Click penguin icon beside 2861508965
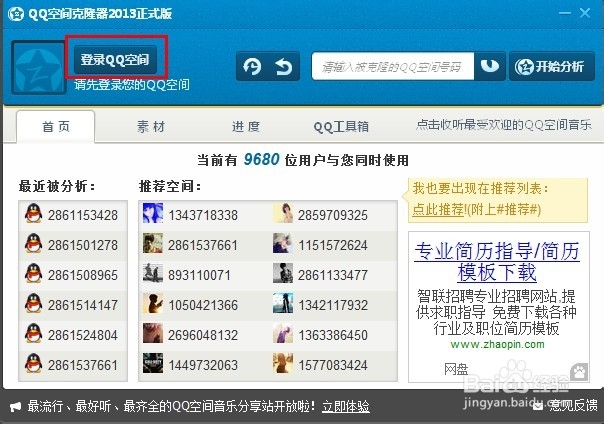 tap(34, 273)
